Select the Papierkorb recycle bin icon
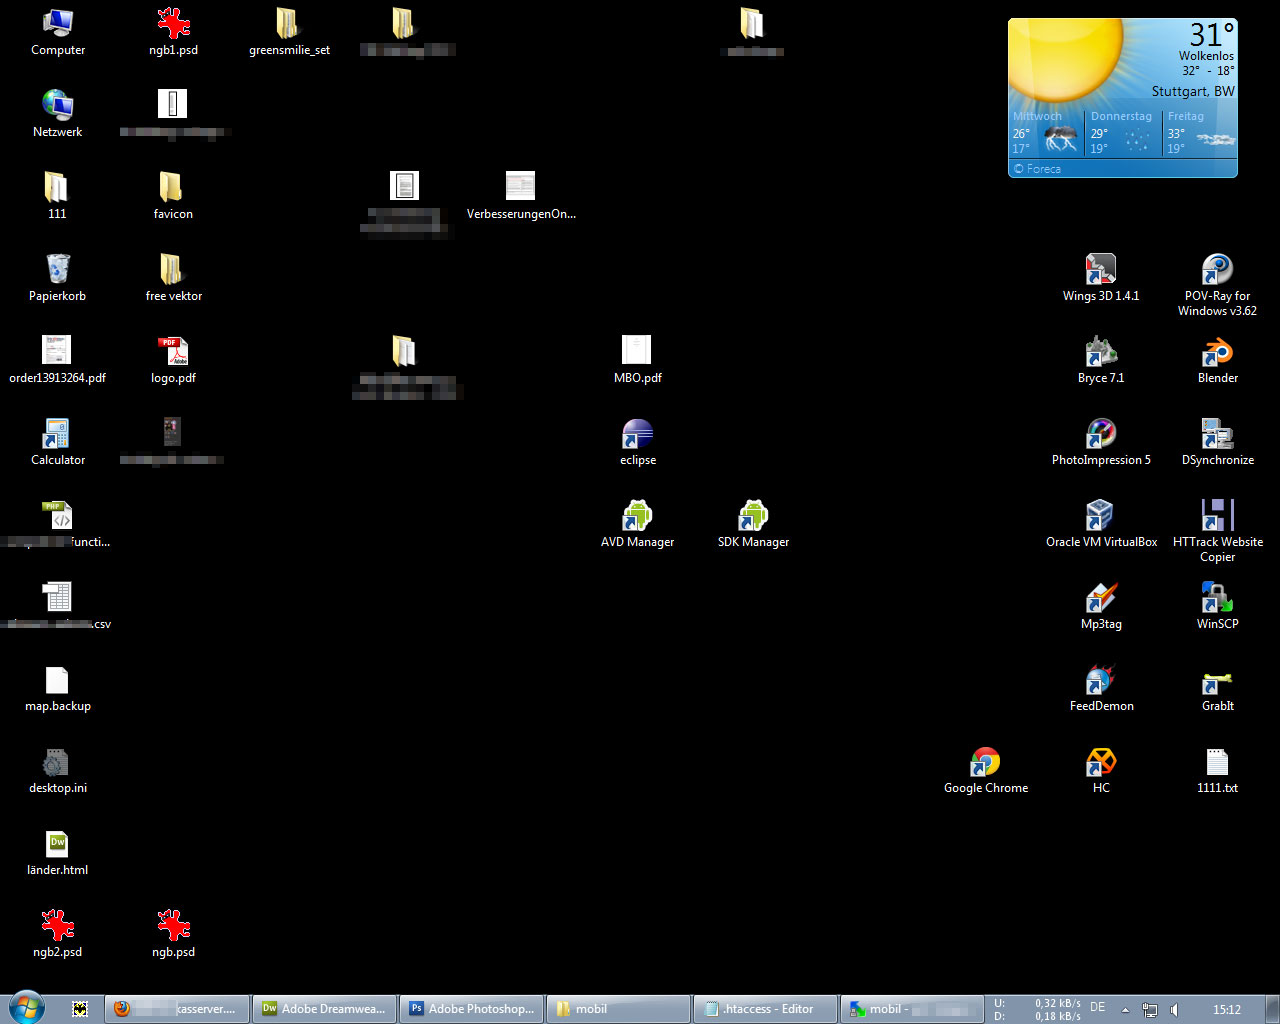This screenshot has width=1280, height=1024. click(x=57, y=271)
